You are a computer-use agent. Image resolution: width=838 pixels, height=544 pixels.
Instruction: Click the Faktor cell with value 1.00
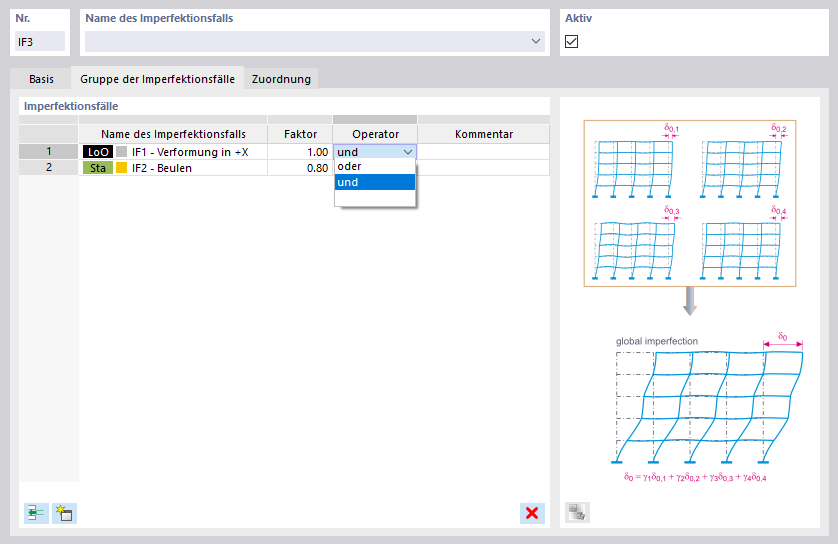[x=300, y=152]
